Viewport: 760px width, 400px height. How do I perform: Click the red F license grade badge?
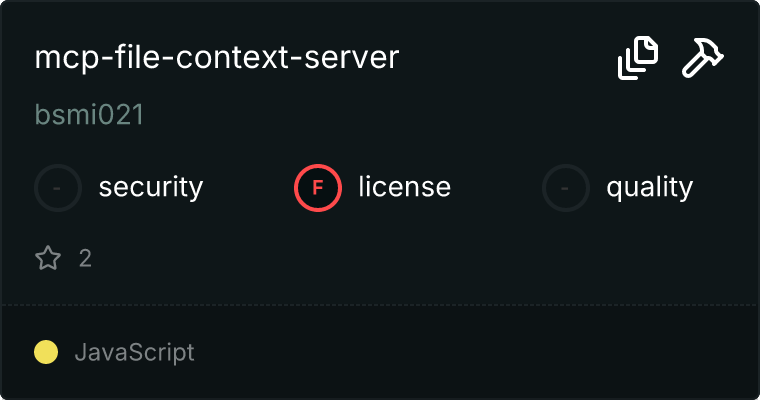click(x=318, y=187)
